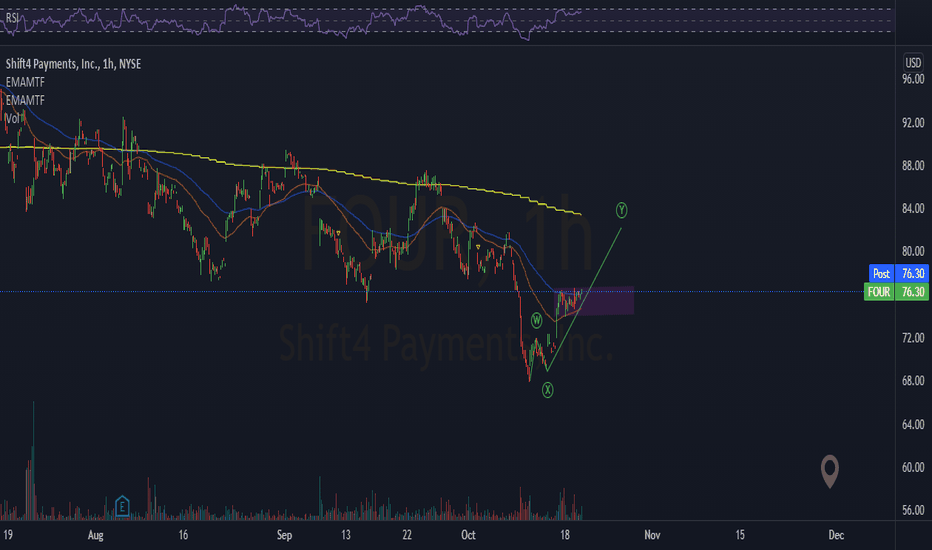This screenshot has width=932, height=550.
Task: Click the earnings 'E' marker icon
Action: (x=122, y=506)
